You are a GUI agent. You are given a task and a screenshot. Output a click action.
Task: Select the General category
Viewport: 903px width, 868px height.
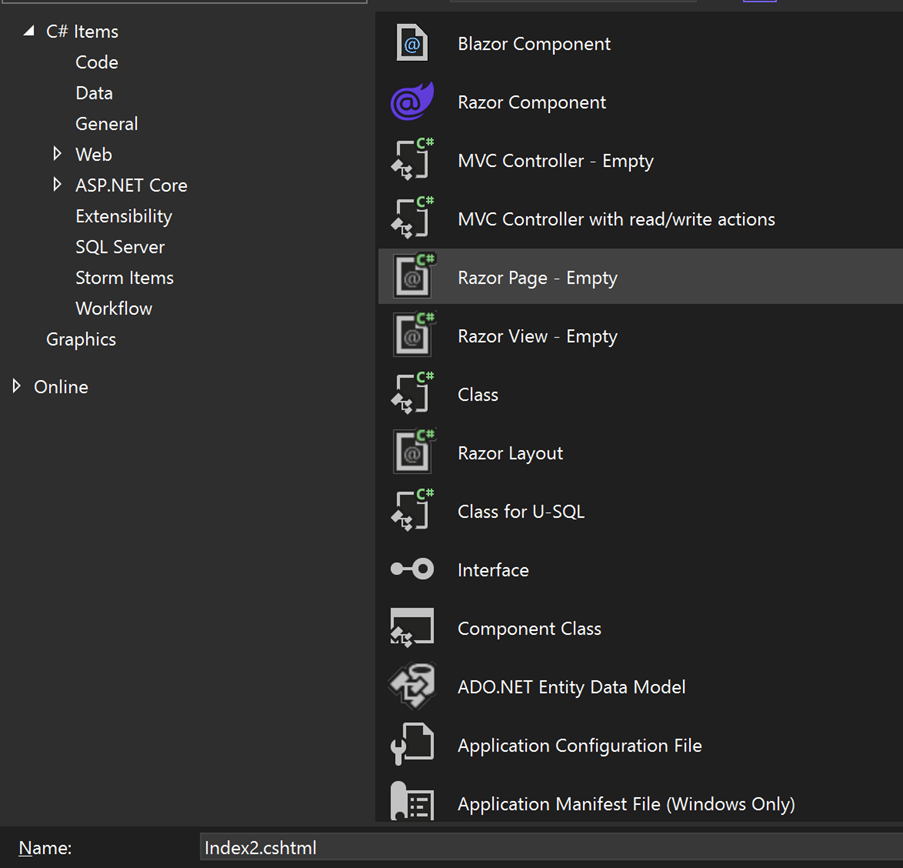[x=107, y=124]
